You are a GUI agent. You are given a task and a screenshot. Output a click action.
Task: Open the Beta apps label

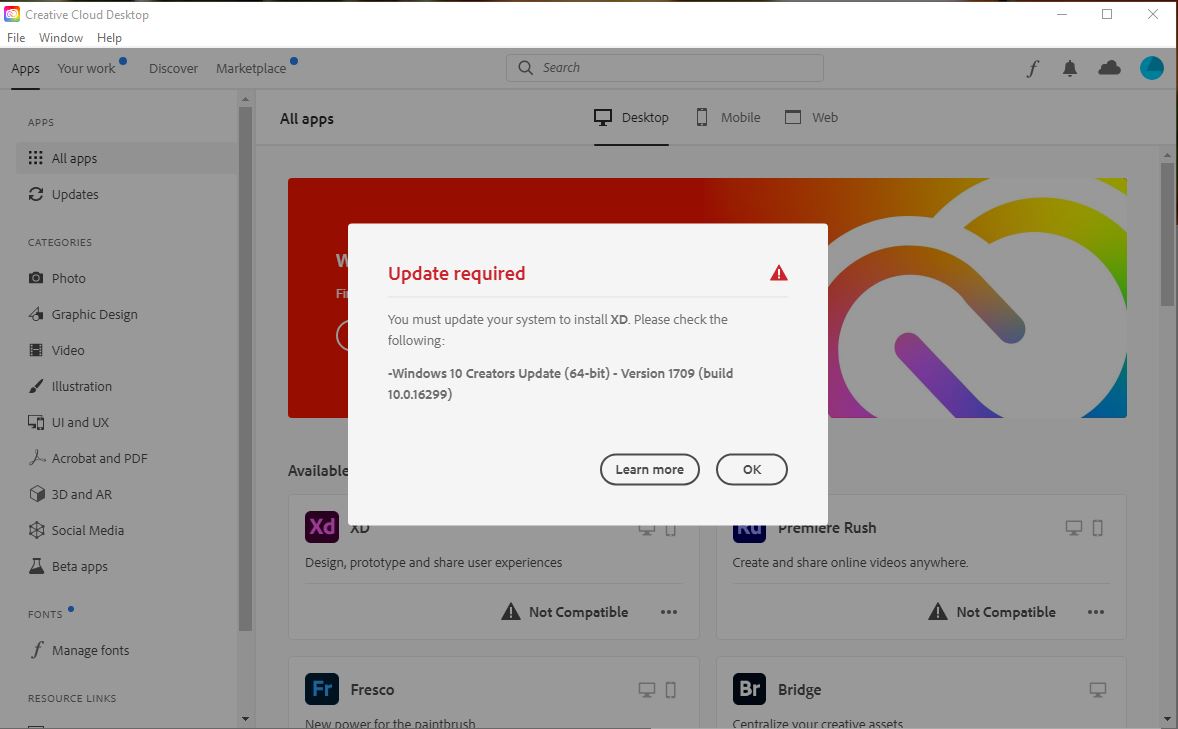[x=80, y=567]
